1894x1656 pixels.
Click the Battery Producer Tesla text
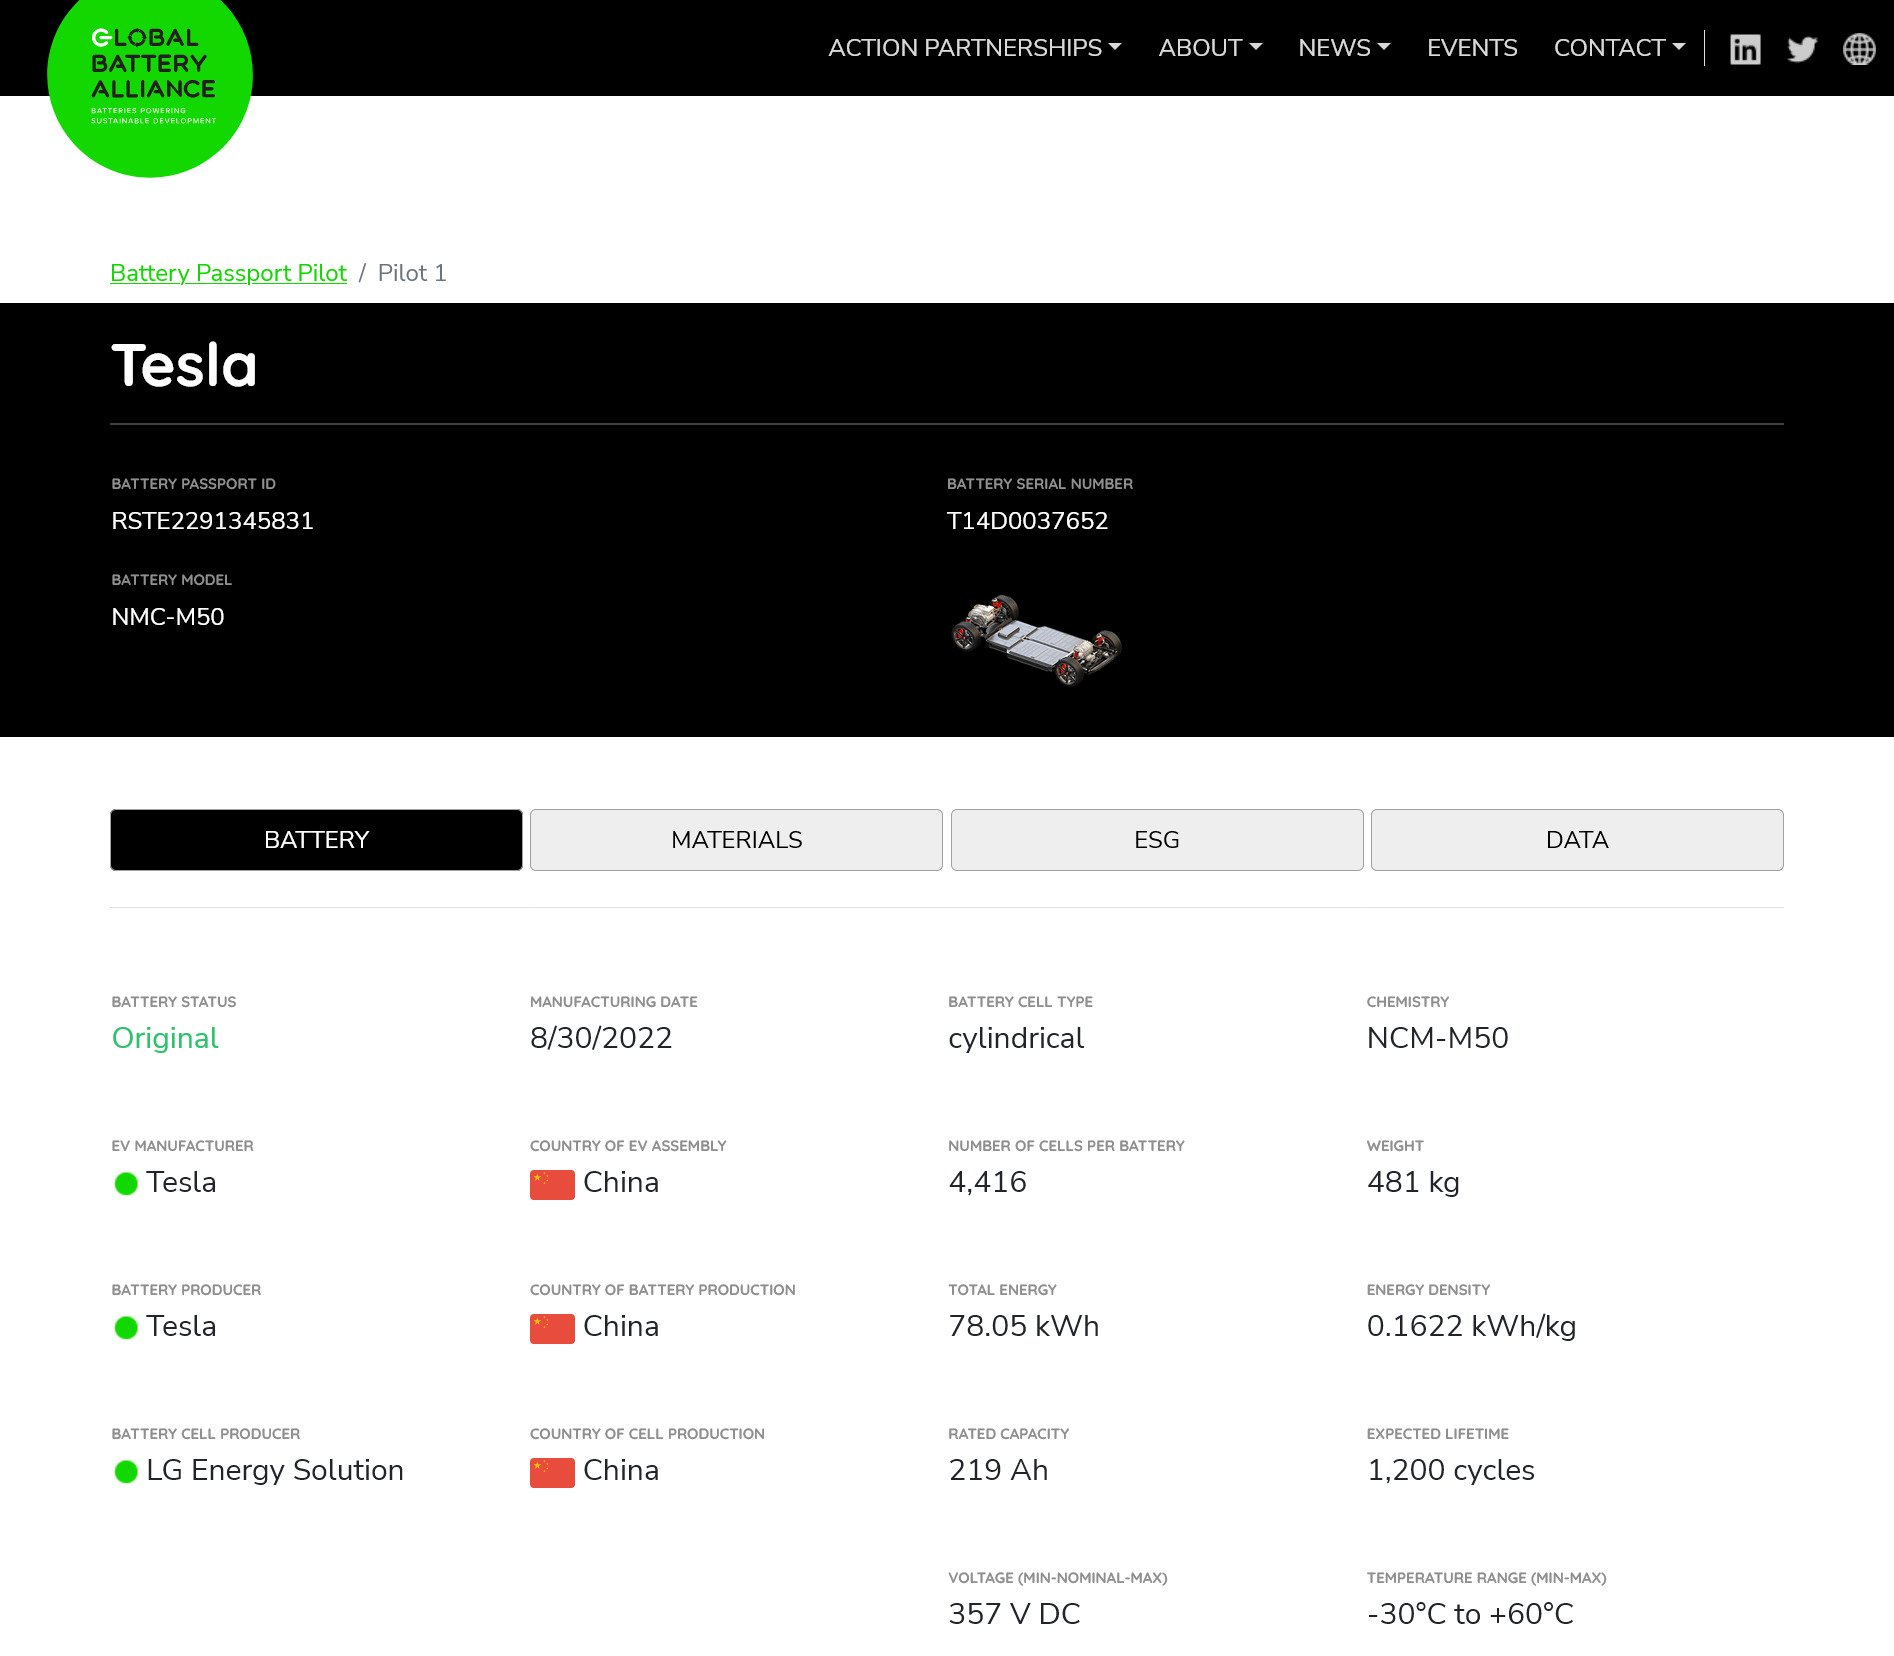point(181,1326)
